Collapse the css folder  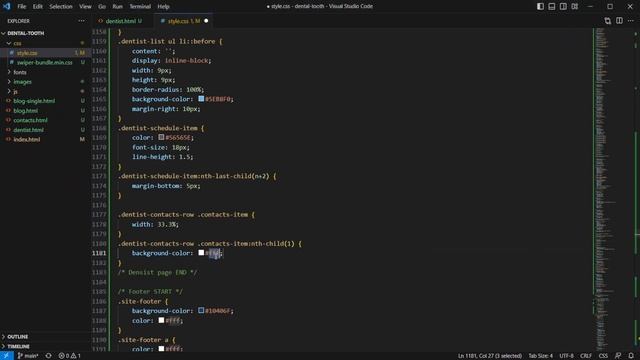tap(17, 43)
